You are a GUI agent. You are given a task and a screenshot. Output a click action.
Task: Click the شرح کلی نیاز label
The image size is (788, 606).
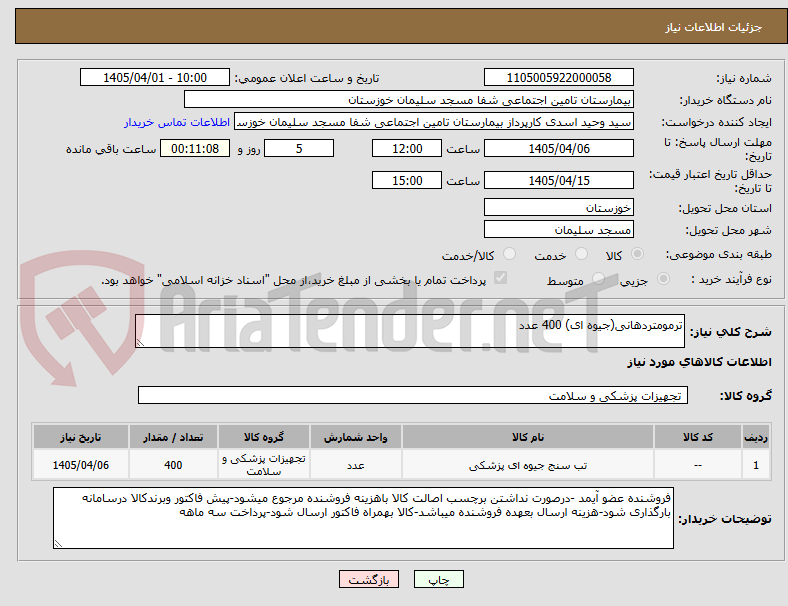click(x=730, y=332)
